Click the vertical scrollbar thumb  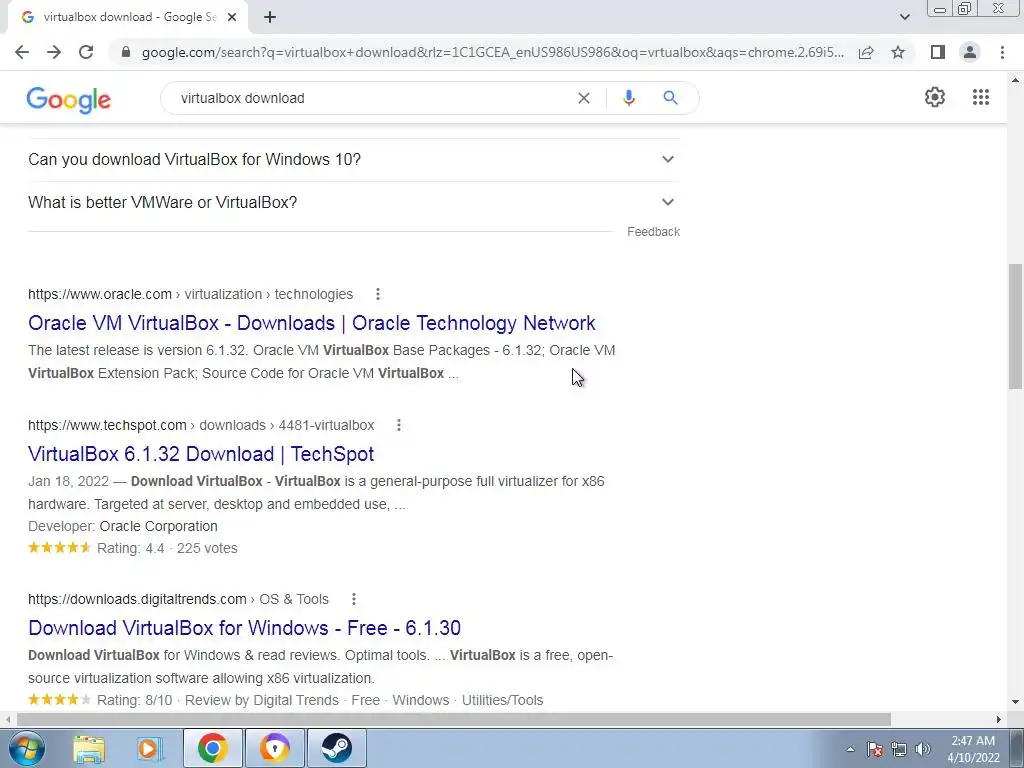(x=1015, y=327)
